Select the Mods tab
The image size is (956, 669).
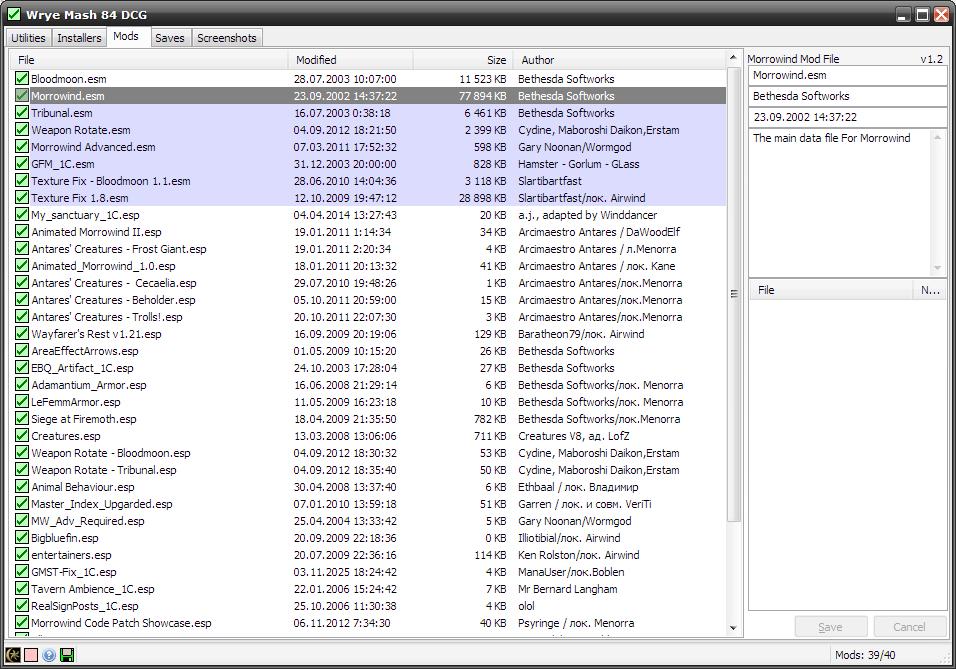tap(126, 37)
